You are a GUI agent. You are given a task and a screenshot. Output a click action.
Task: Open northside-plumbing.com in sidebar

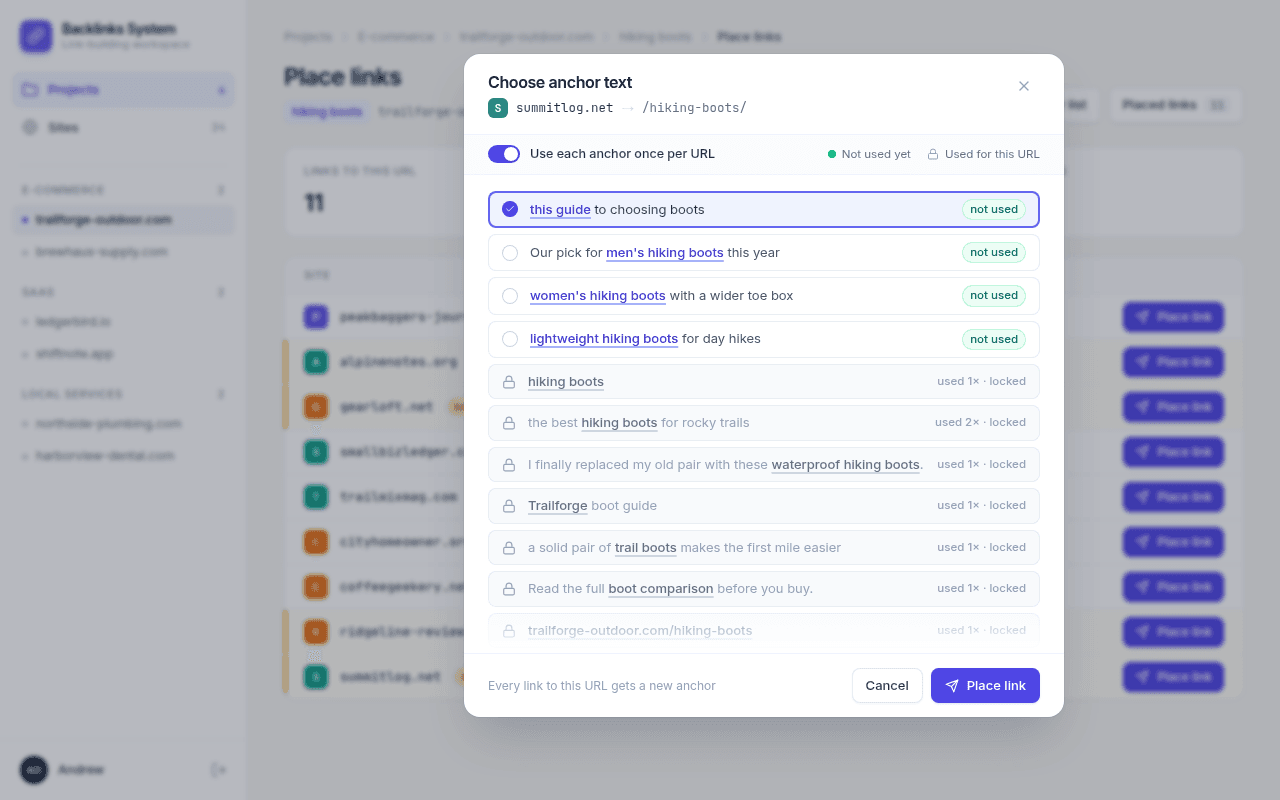coord(124,424)
